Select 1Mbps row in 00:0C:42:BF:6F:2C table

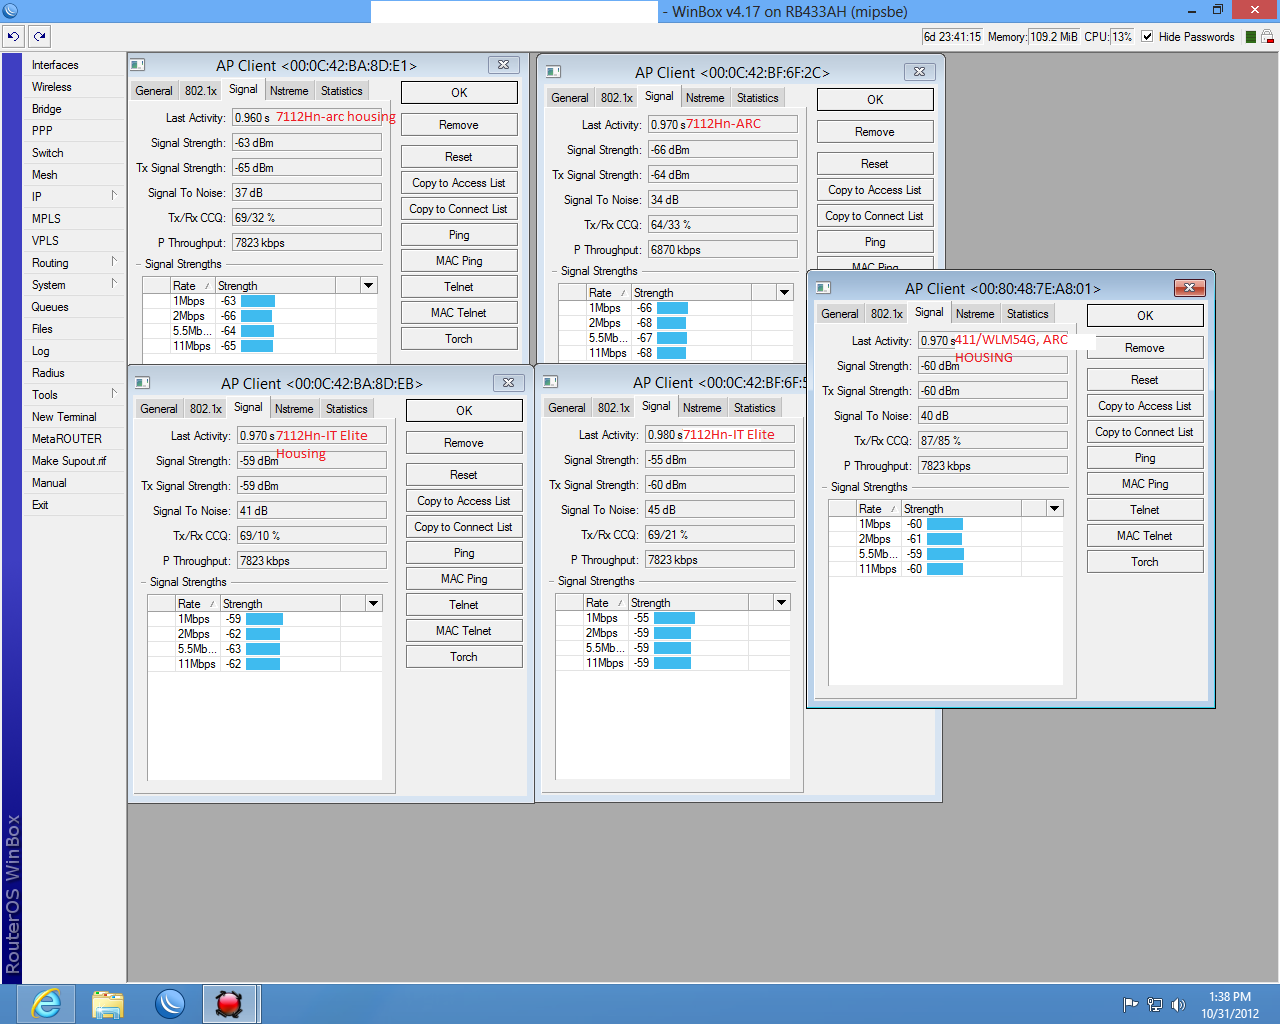click(x=676, y=308)
